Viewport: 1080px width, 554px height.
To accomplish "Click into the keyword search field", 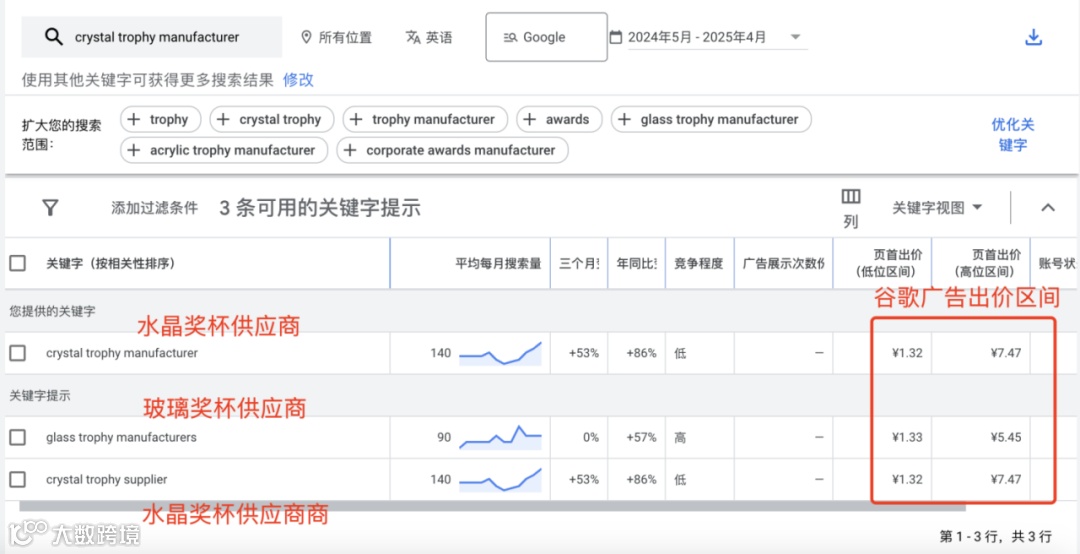I will pos(152,37).
